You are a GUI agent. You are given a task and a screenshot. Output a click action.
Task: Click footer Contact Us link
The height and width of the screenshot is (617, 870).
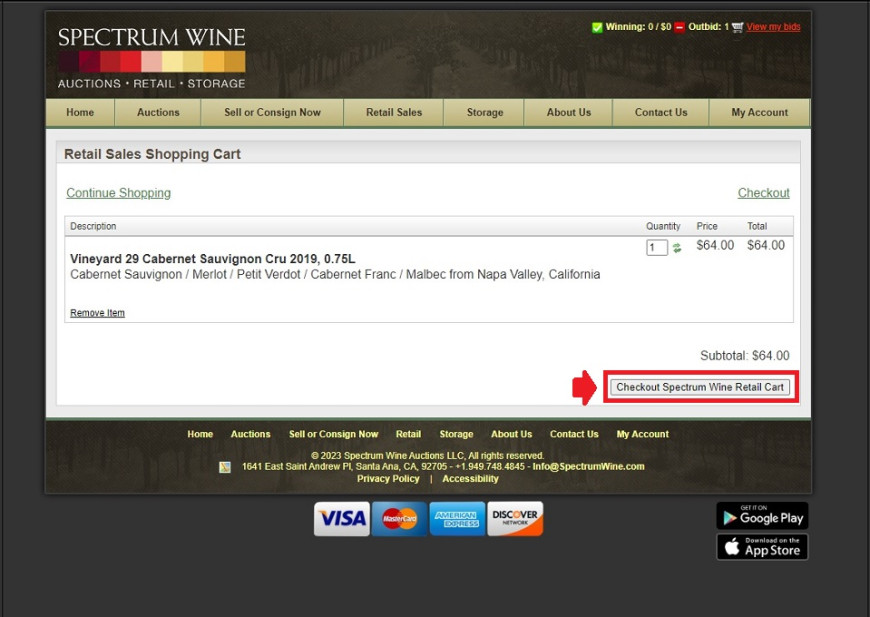[x=574, y=434]
